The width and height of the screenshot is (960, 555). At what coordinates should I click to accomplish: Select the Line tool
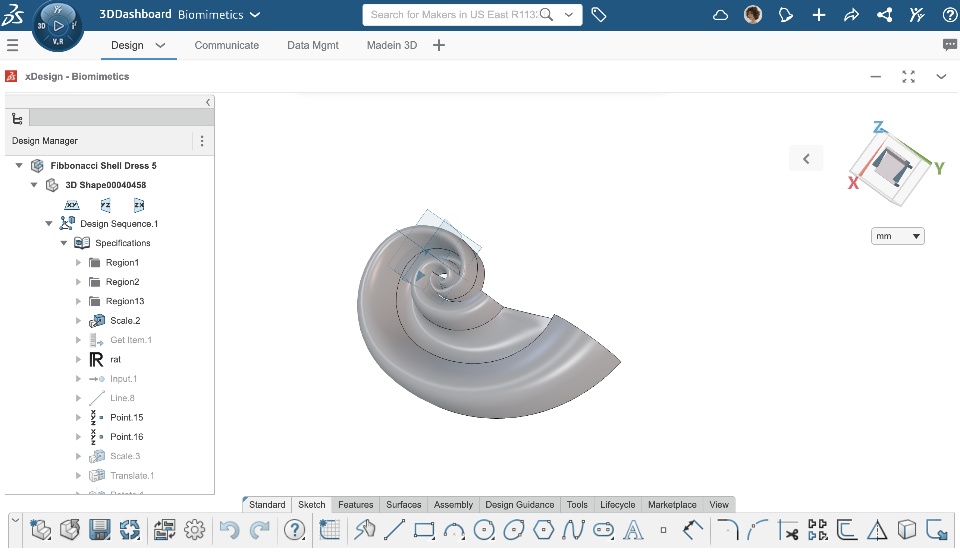pyautogui.click(x=394, y=529)
